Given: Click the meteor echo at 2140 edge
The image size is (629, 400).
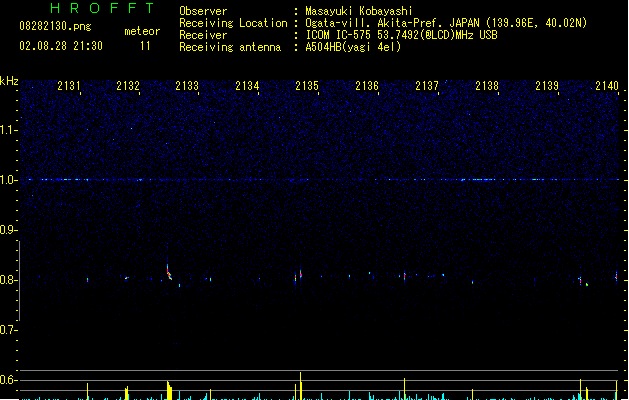Looking at the screenshot, I should tap(616, 276).
